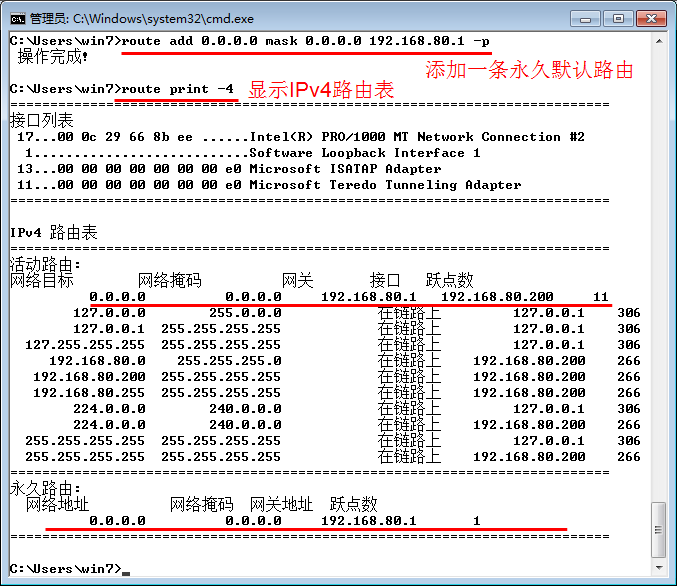Screen dimensions: 677x586
Task: Click the '跃点数' header in active routes
Action: click(x=449, y=280)
